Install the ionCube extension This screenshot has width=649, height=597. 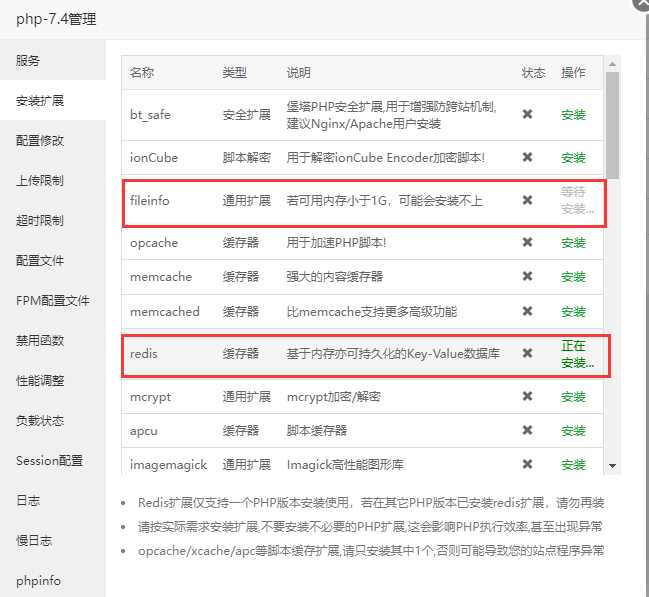573,158
